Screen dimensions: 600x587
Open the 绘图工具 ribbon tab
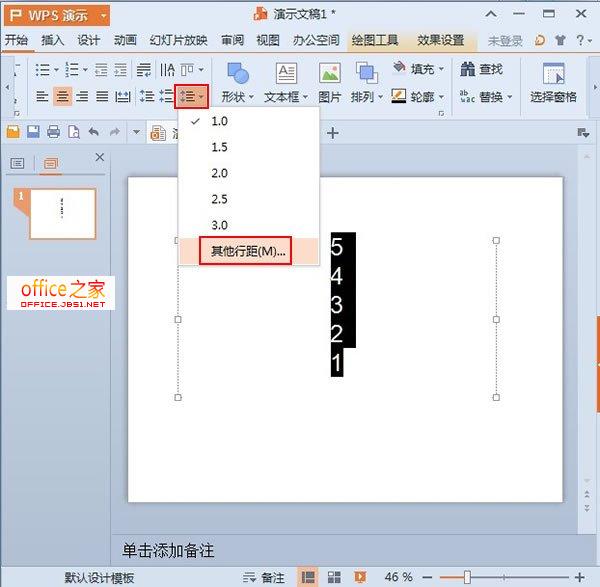pos(375,40)
